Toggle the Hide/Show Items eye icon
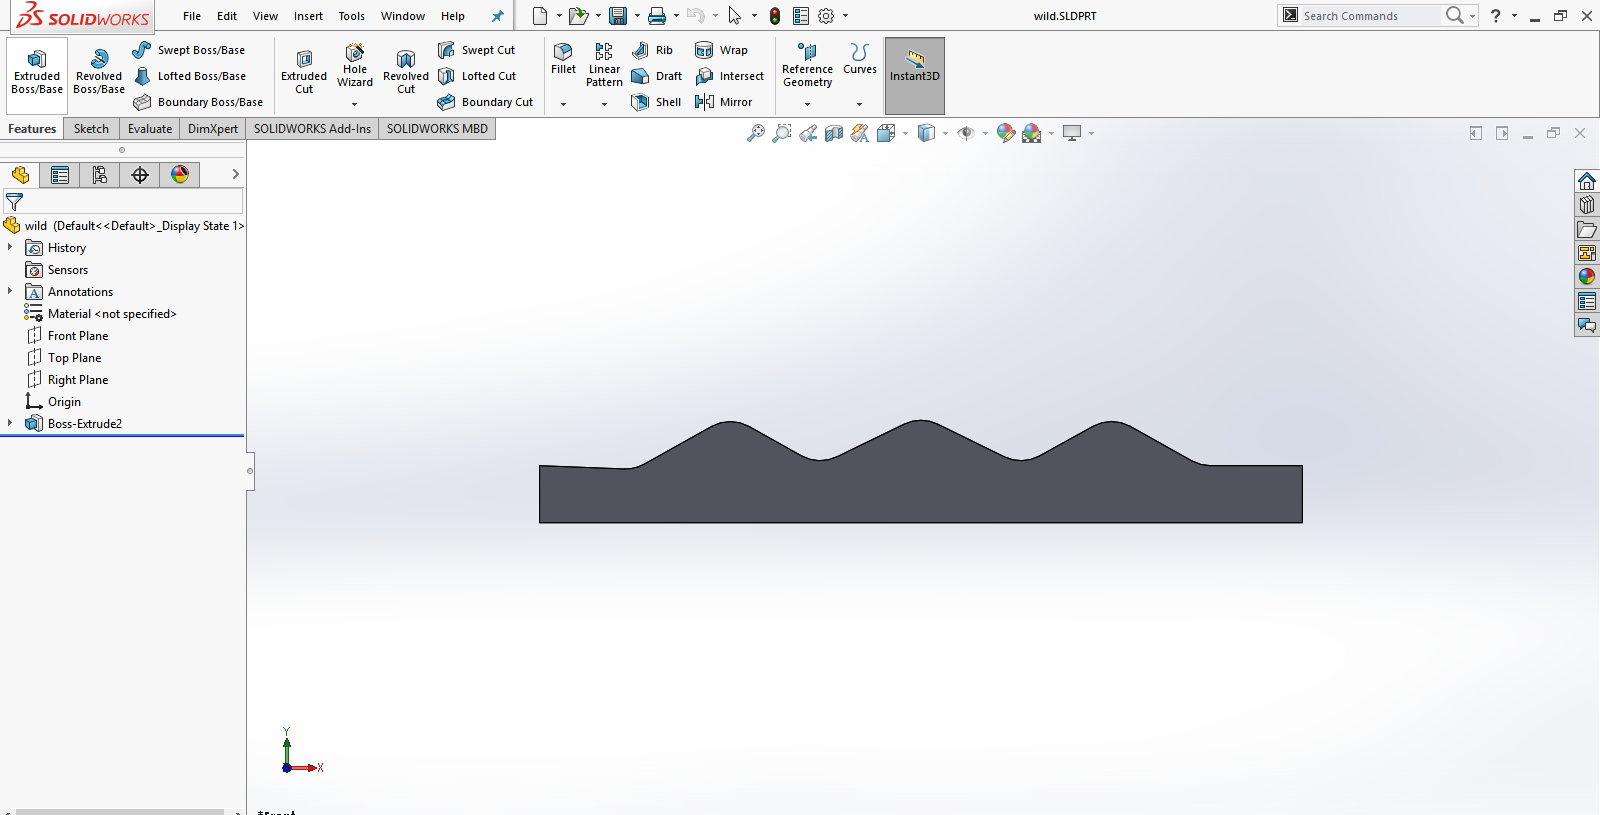Image resolution: width=1600 pixels, height=815 pixels. [x=965, y=133]
